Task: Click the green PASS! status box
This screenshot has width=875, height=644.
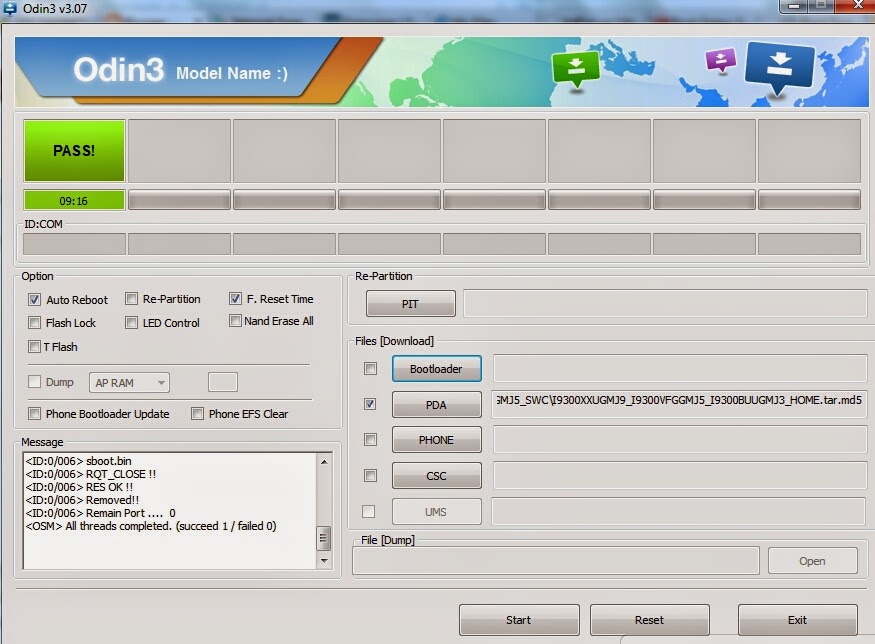Action: (74, 151)
